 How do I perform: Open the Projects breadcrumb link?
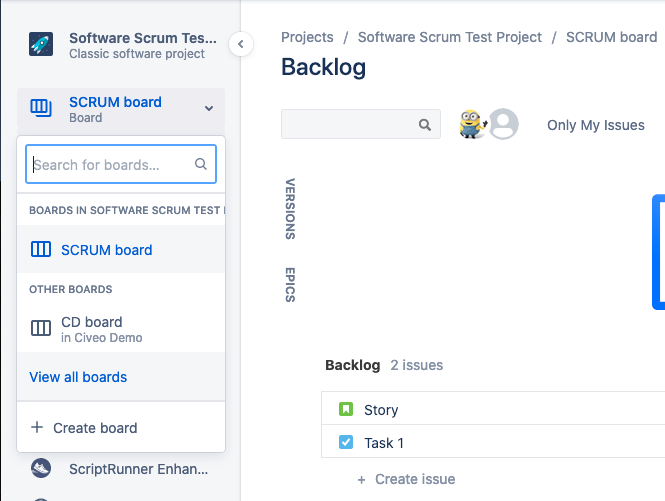307,37
